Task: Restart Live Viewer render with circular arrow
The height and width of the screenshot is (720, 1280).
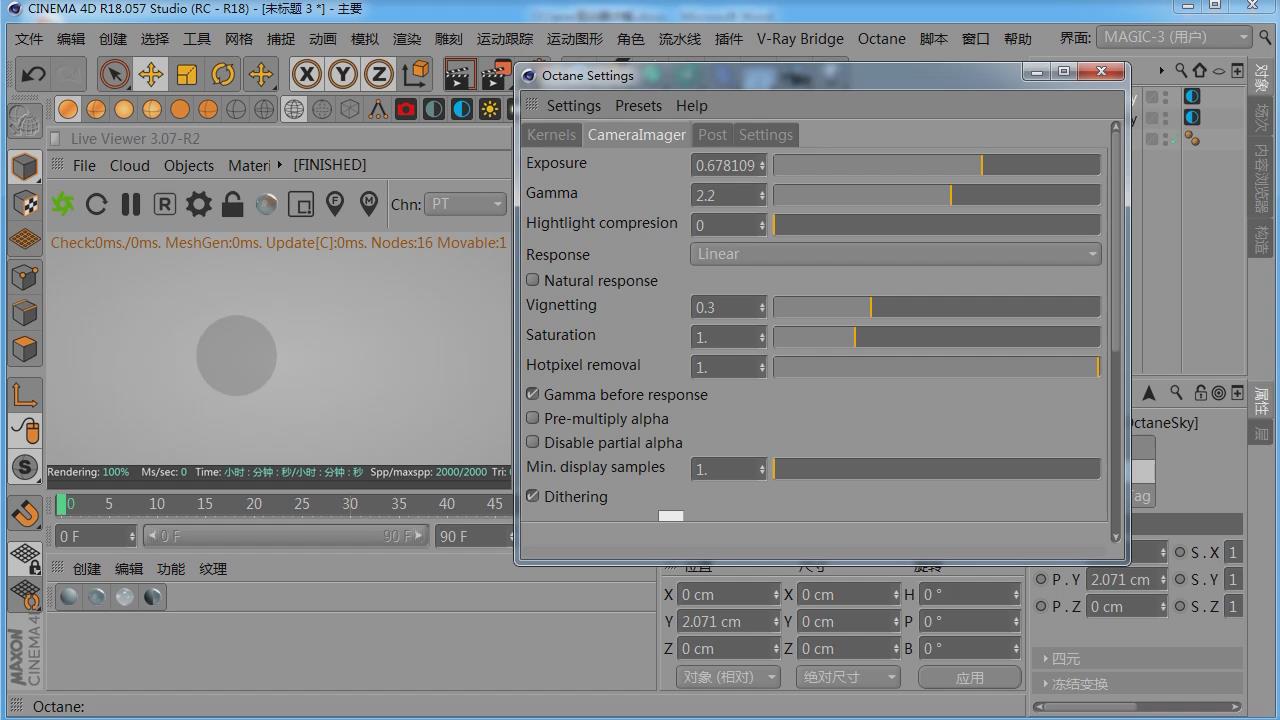Action: 97,204
